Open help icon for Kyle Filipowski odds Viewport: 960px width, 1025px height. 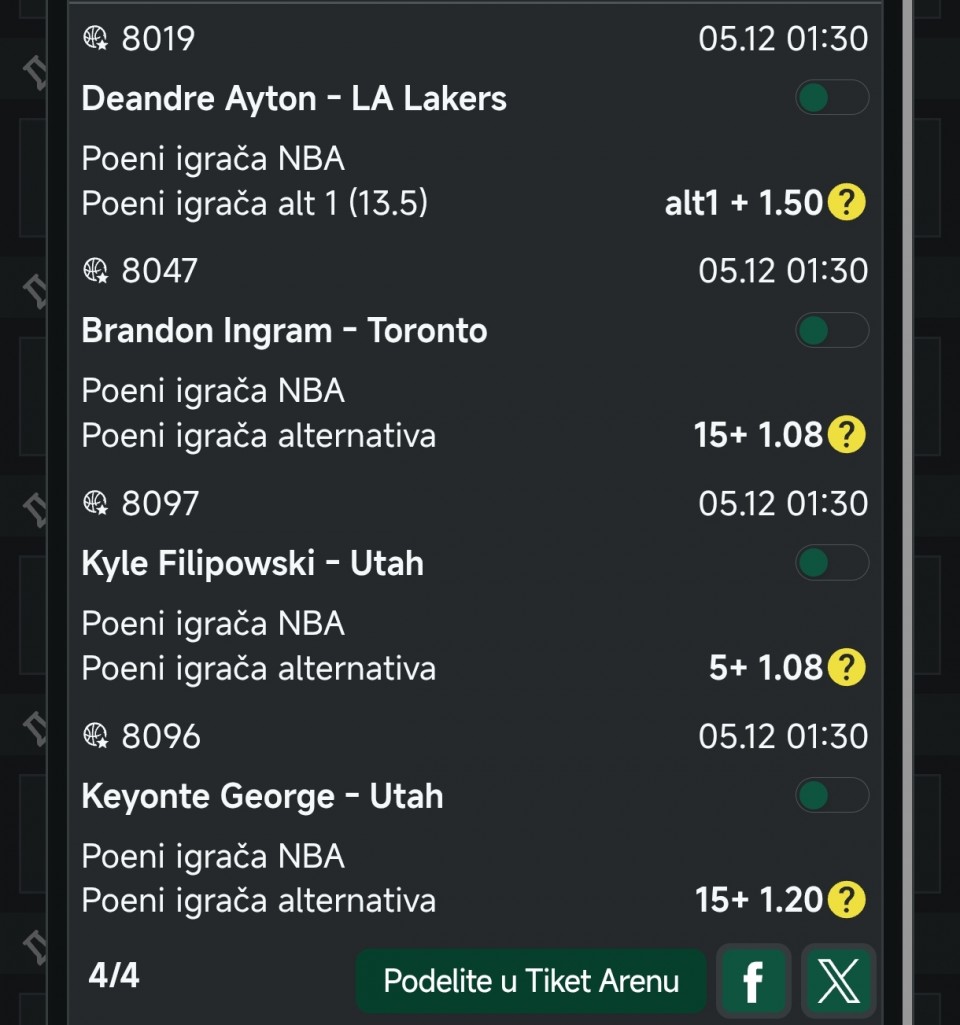[846, 667]
